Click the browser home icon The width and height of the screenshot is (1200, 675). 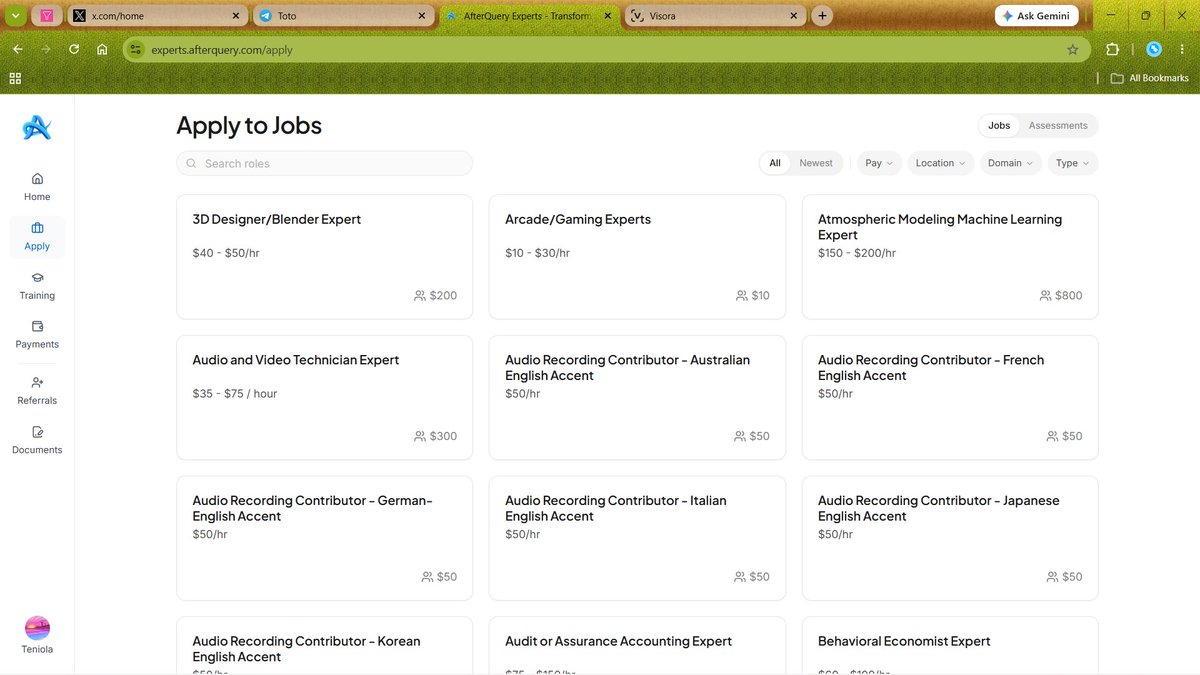(102, 49)
